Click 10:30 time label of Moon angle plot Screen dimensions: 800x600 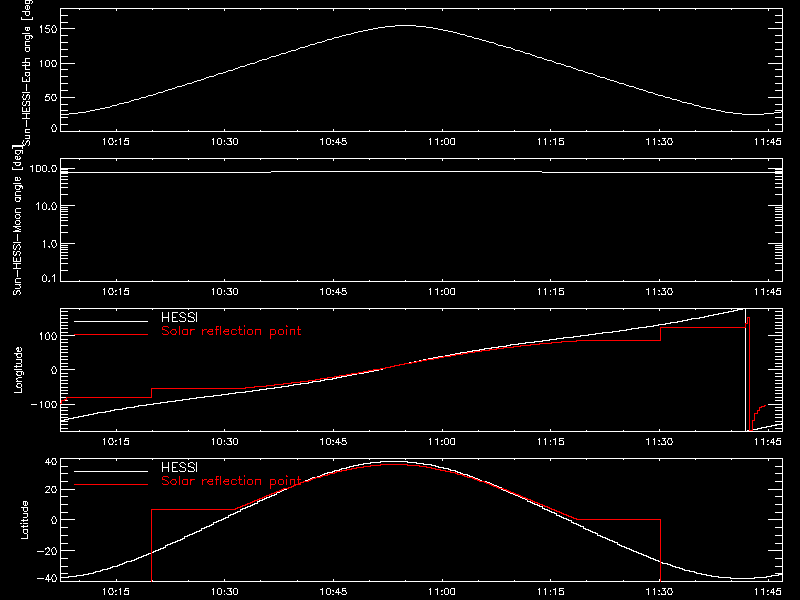point(224,291)
